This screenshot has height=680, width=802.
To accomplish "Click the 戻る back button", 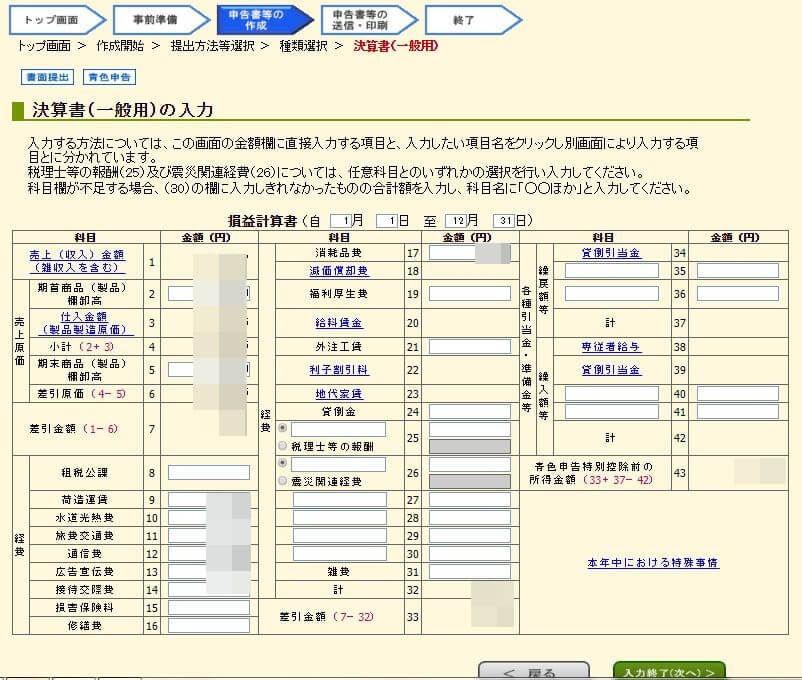I will pyautogui.click(x=533, y=671).
